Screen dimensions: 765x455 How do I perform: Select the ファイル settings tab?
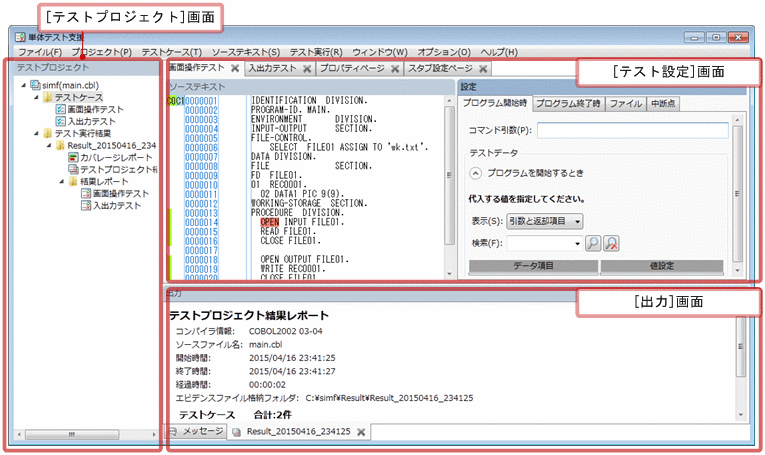click(x=626, y=103)
